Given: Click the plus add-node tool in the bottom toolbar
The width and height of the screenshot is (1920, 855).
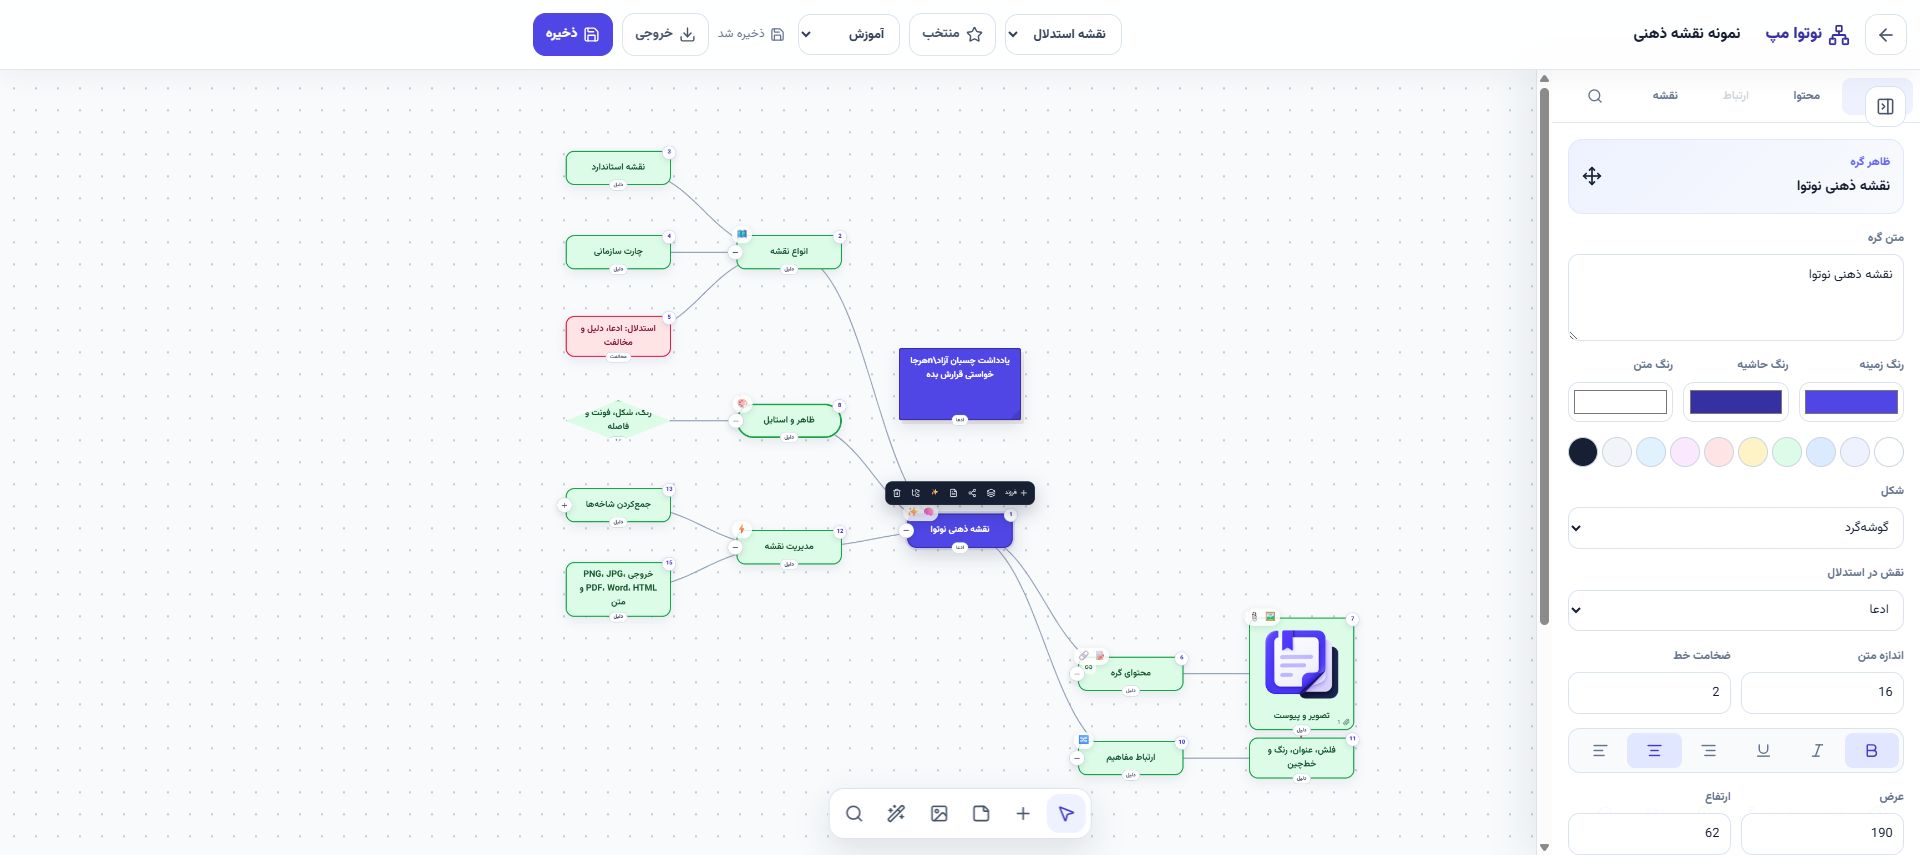Looking at the screenshot, I should (1023, 814).
